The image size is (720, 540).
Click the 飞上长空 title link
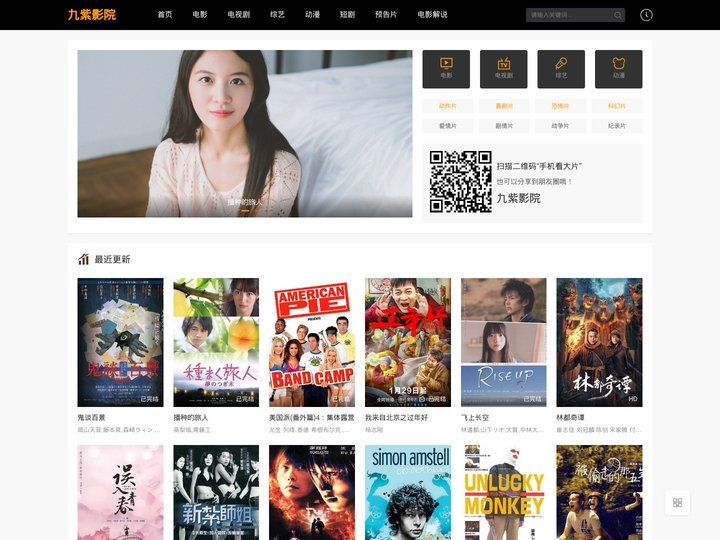coord(475,417)
